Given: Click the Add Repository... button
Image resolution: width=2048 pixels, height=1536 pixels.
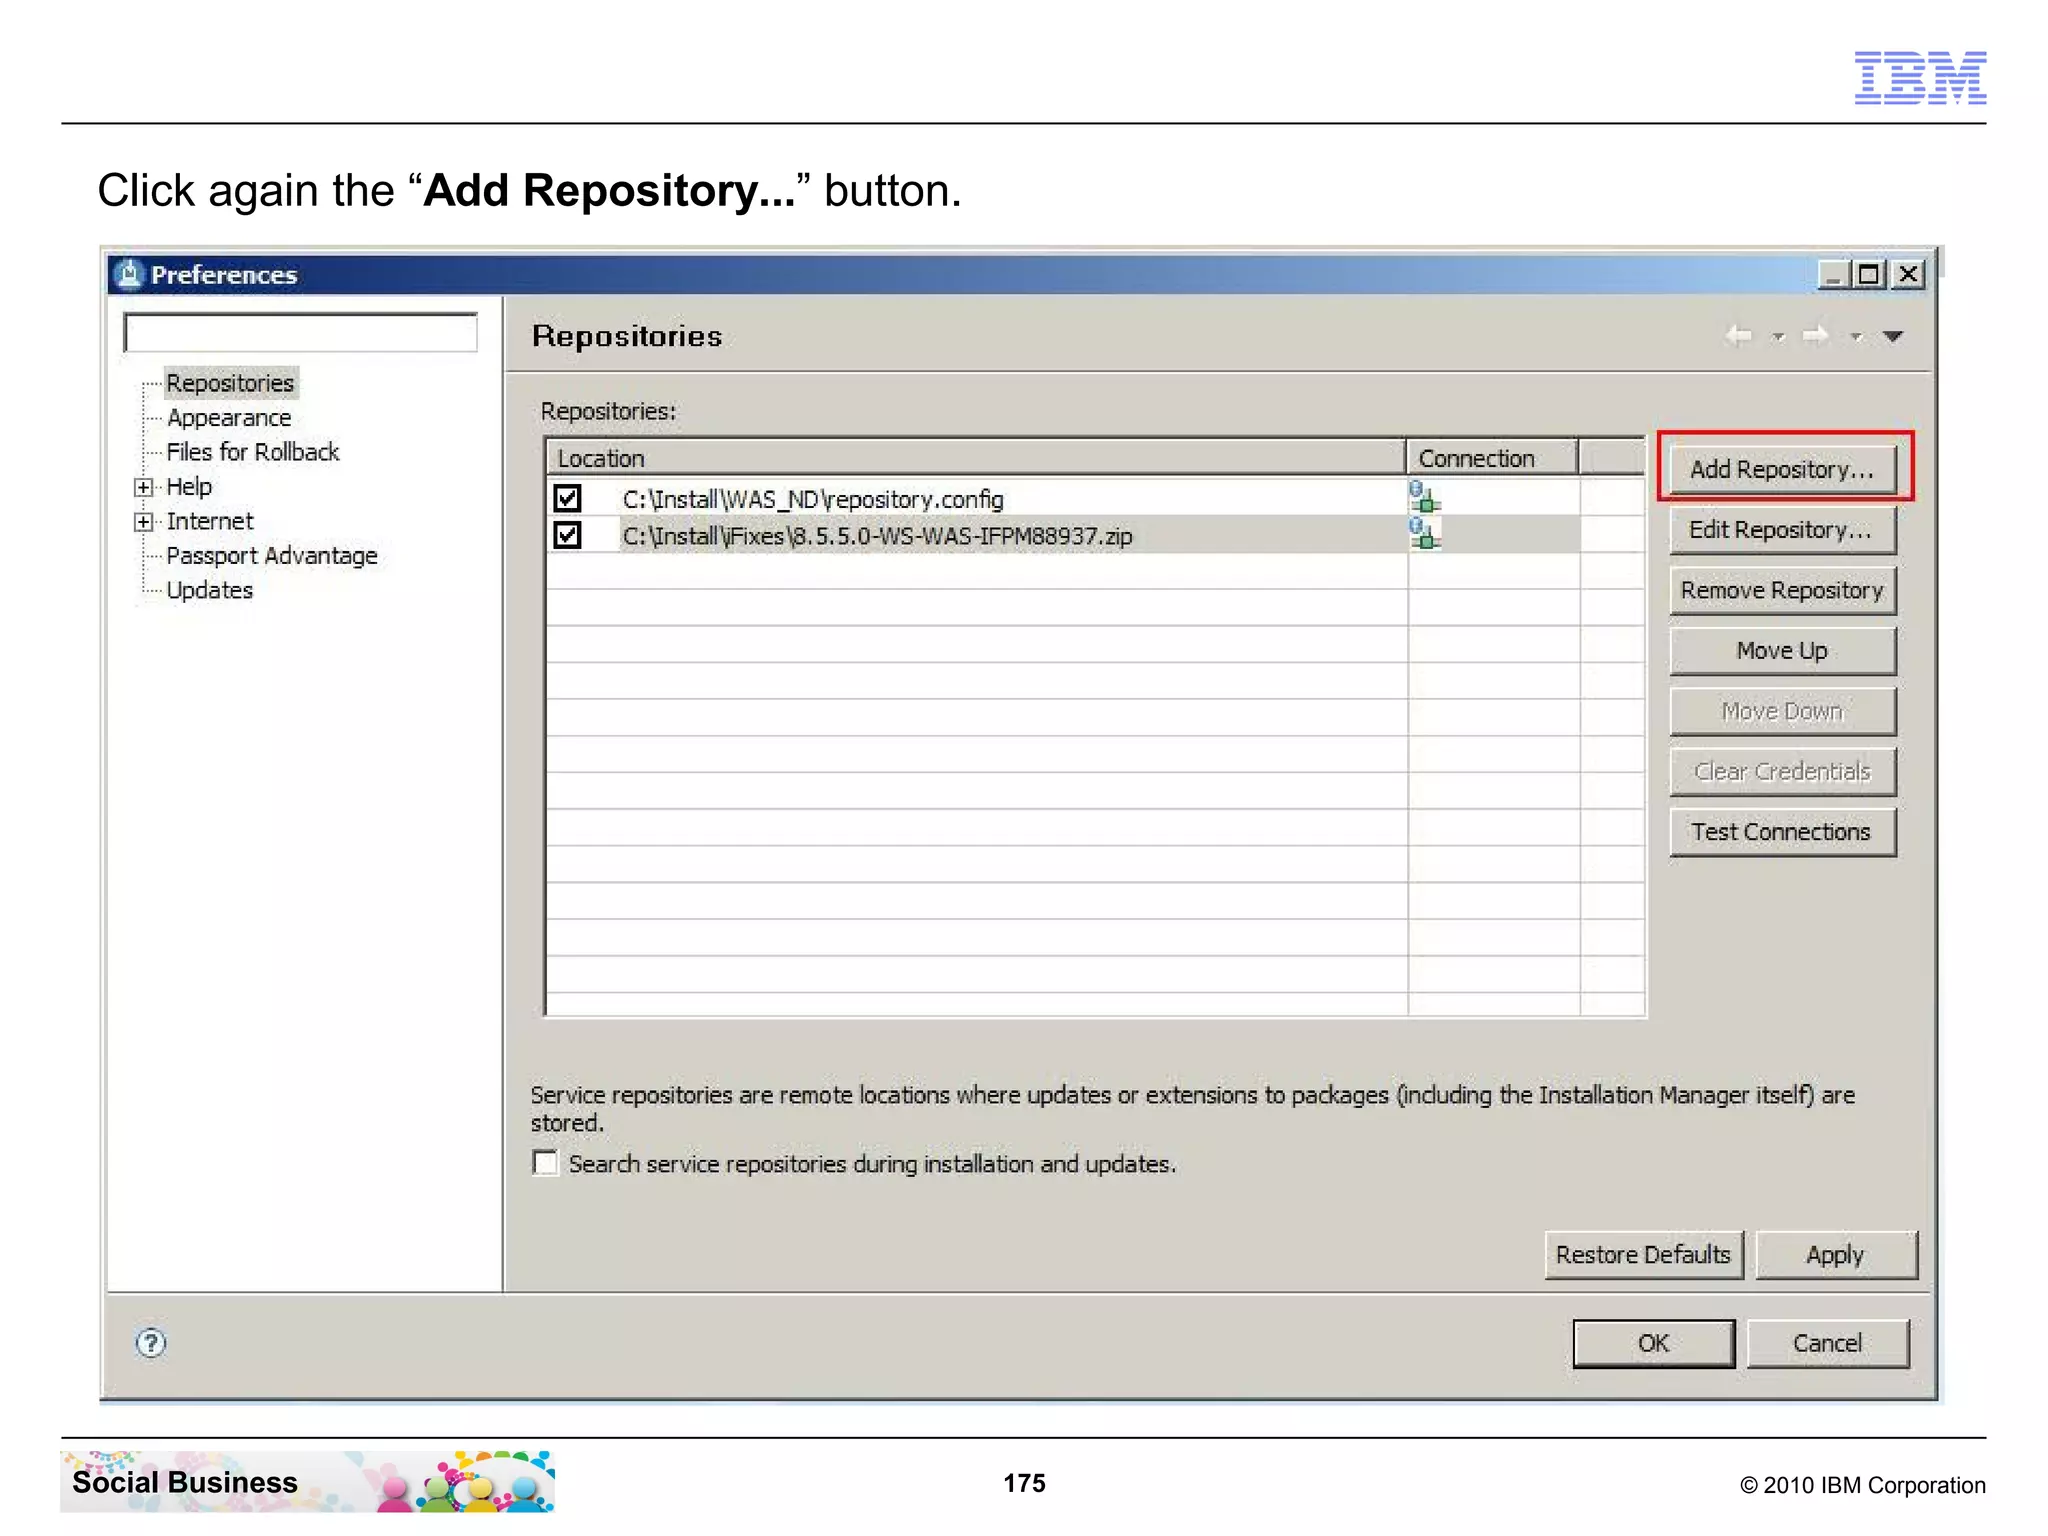Looking at the screenshot, I should [1782, 469].
